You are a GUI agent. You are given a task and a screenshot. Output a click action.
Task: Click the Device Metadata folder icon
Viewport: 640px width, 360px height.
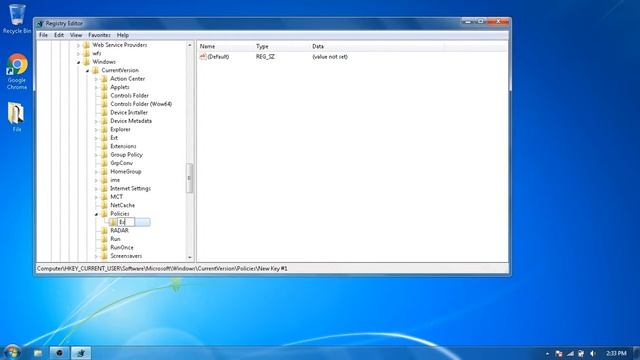(104, 121)
